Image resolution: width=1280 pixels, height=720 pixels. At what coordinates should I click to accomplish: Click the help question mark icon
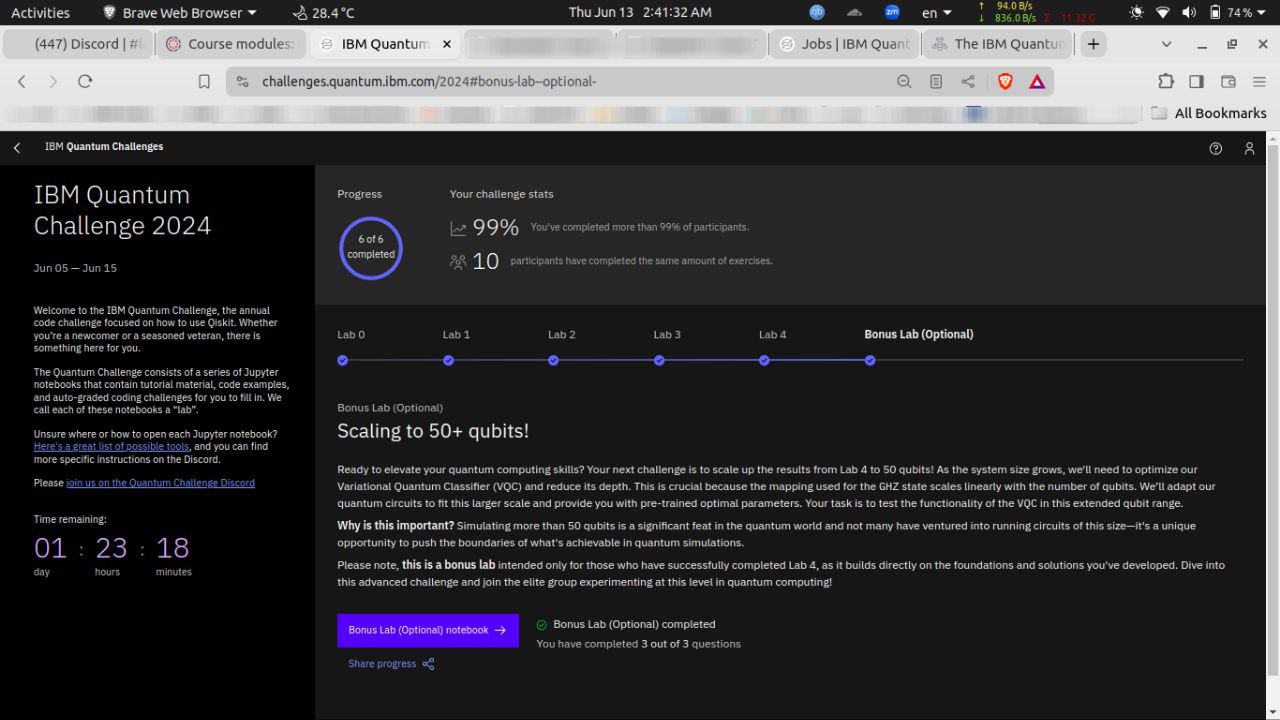[1216, 148]
